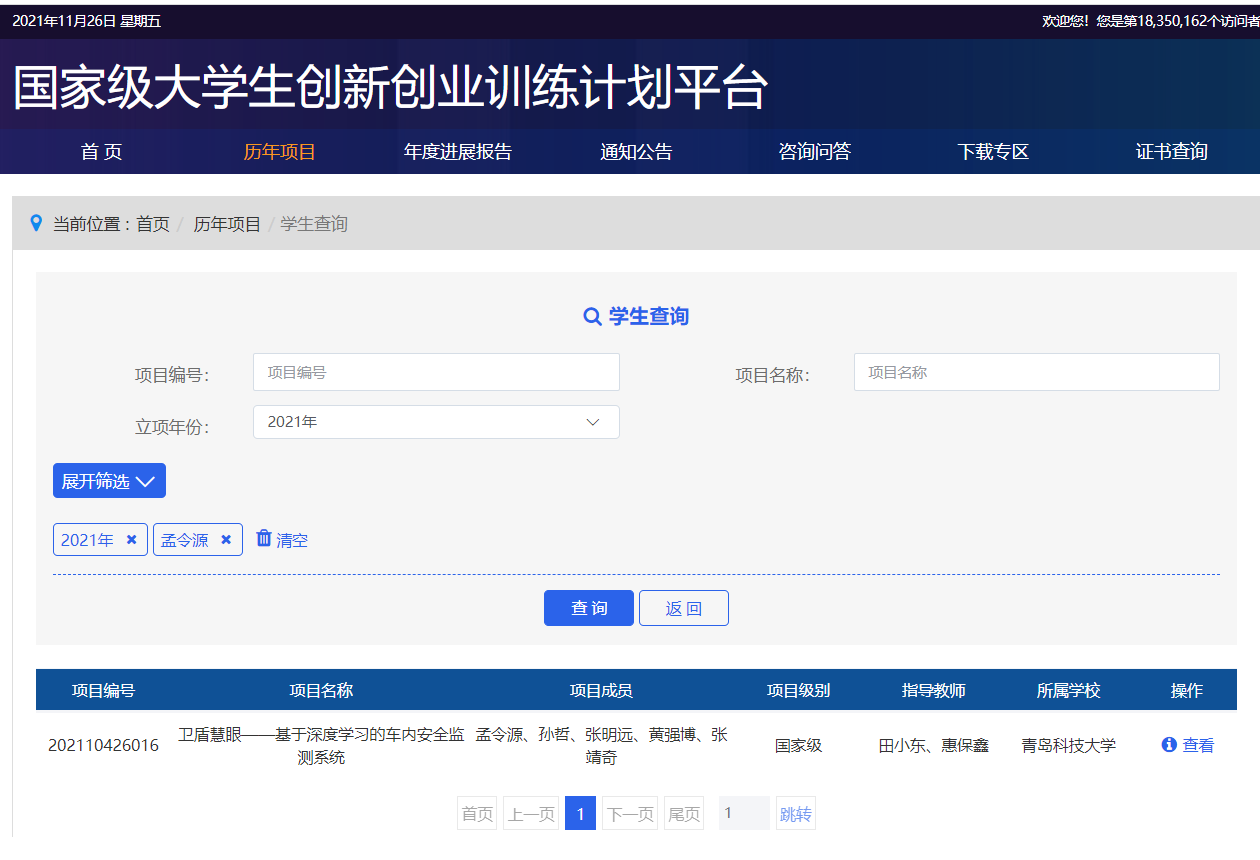The image size is (1260, 860).
Task: Click the 跳转 page jump button
Action: click(x=795, y=814)
